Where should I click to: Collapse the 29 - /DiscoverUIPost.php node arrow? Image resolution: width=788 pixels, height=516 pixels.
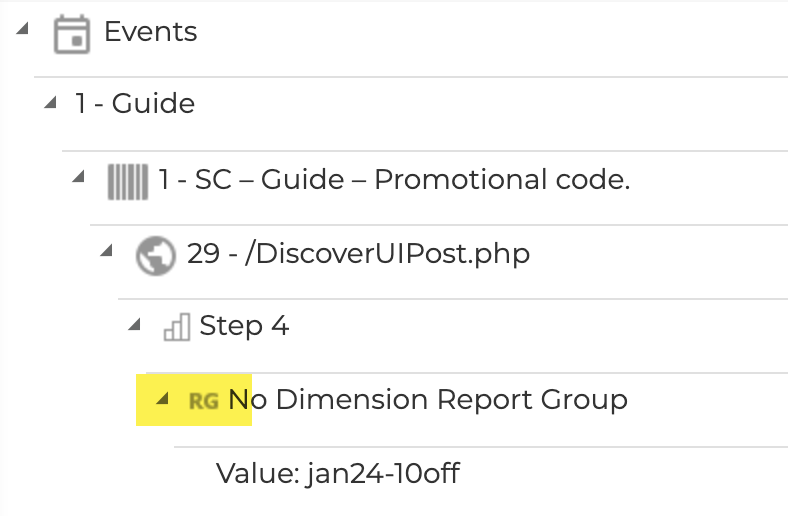[x=107, y=250]
